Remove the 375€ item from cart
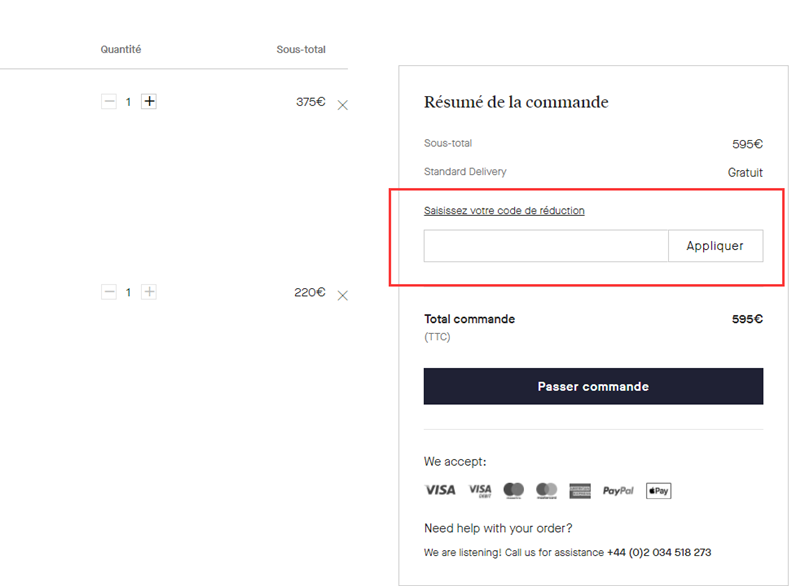The width and height of the screenshot is (800, 586). click(x=343, y=105)
